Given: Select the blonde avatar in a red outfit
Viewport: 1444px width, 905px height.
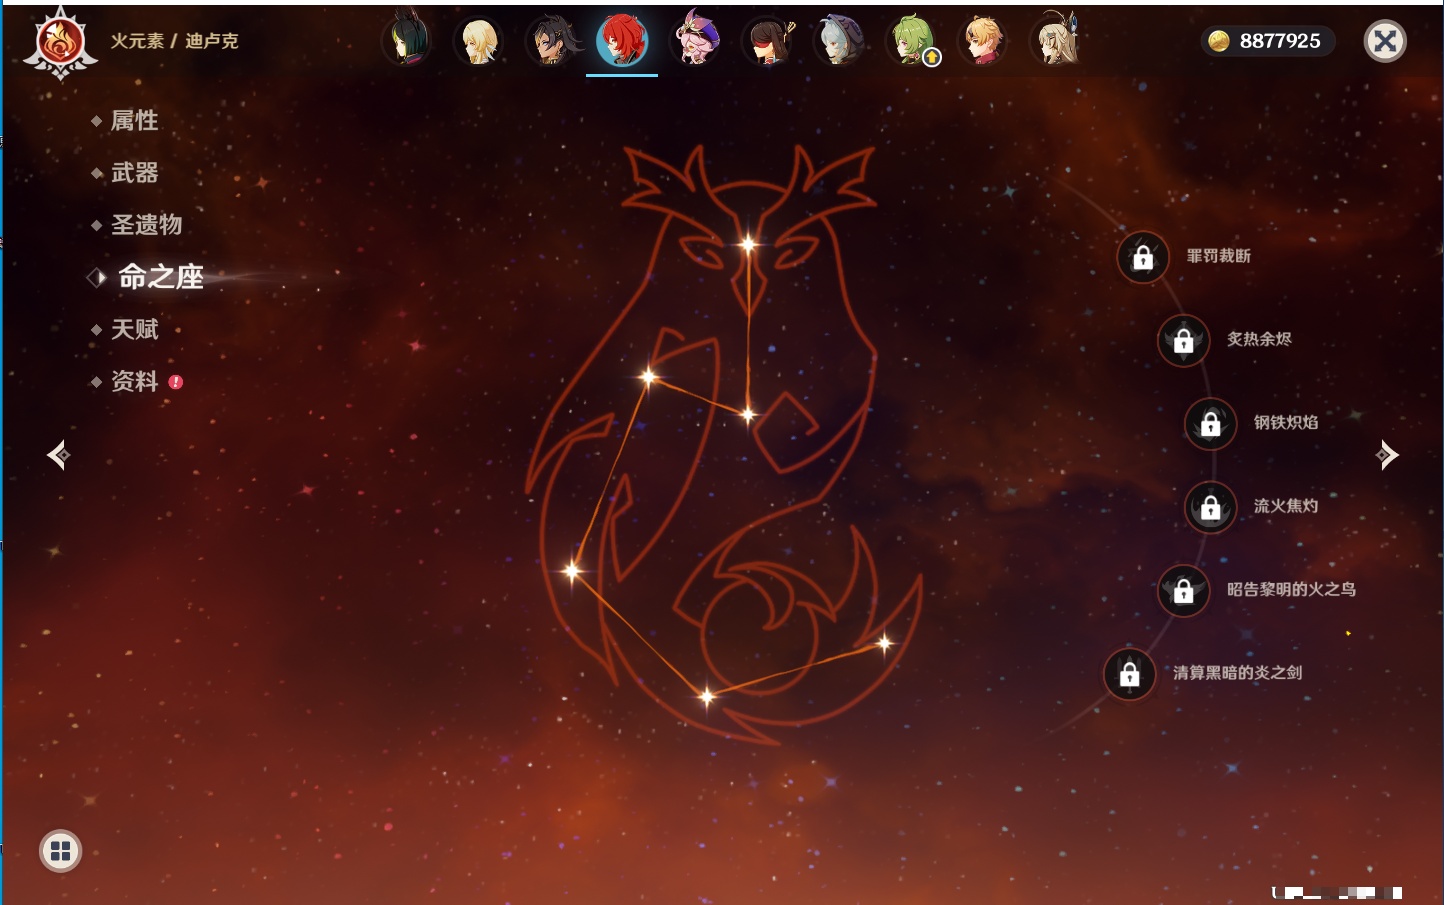Looking at the screenshot, I should click(x=983, y=42).
